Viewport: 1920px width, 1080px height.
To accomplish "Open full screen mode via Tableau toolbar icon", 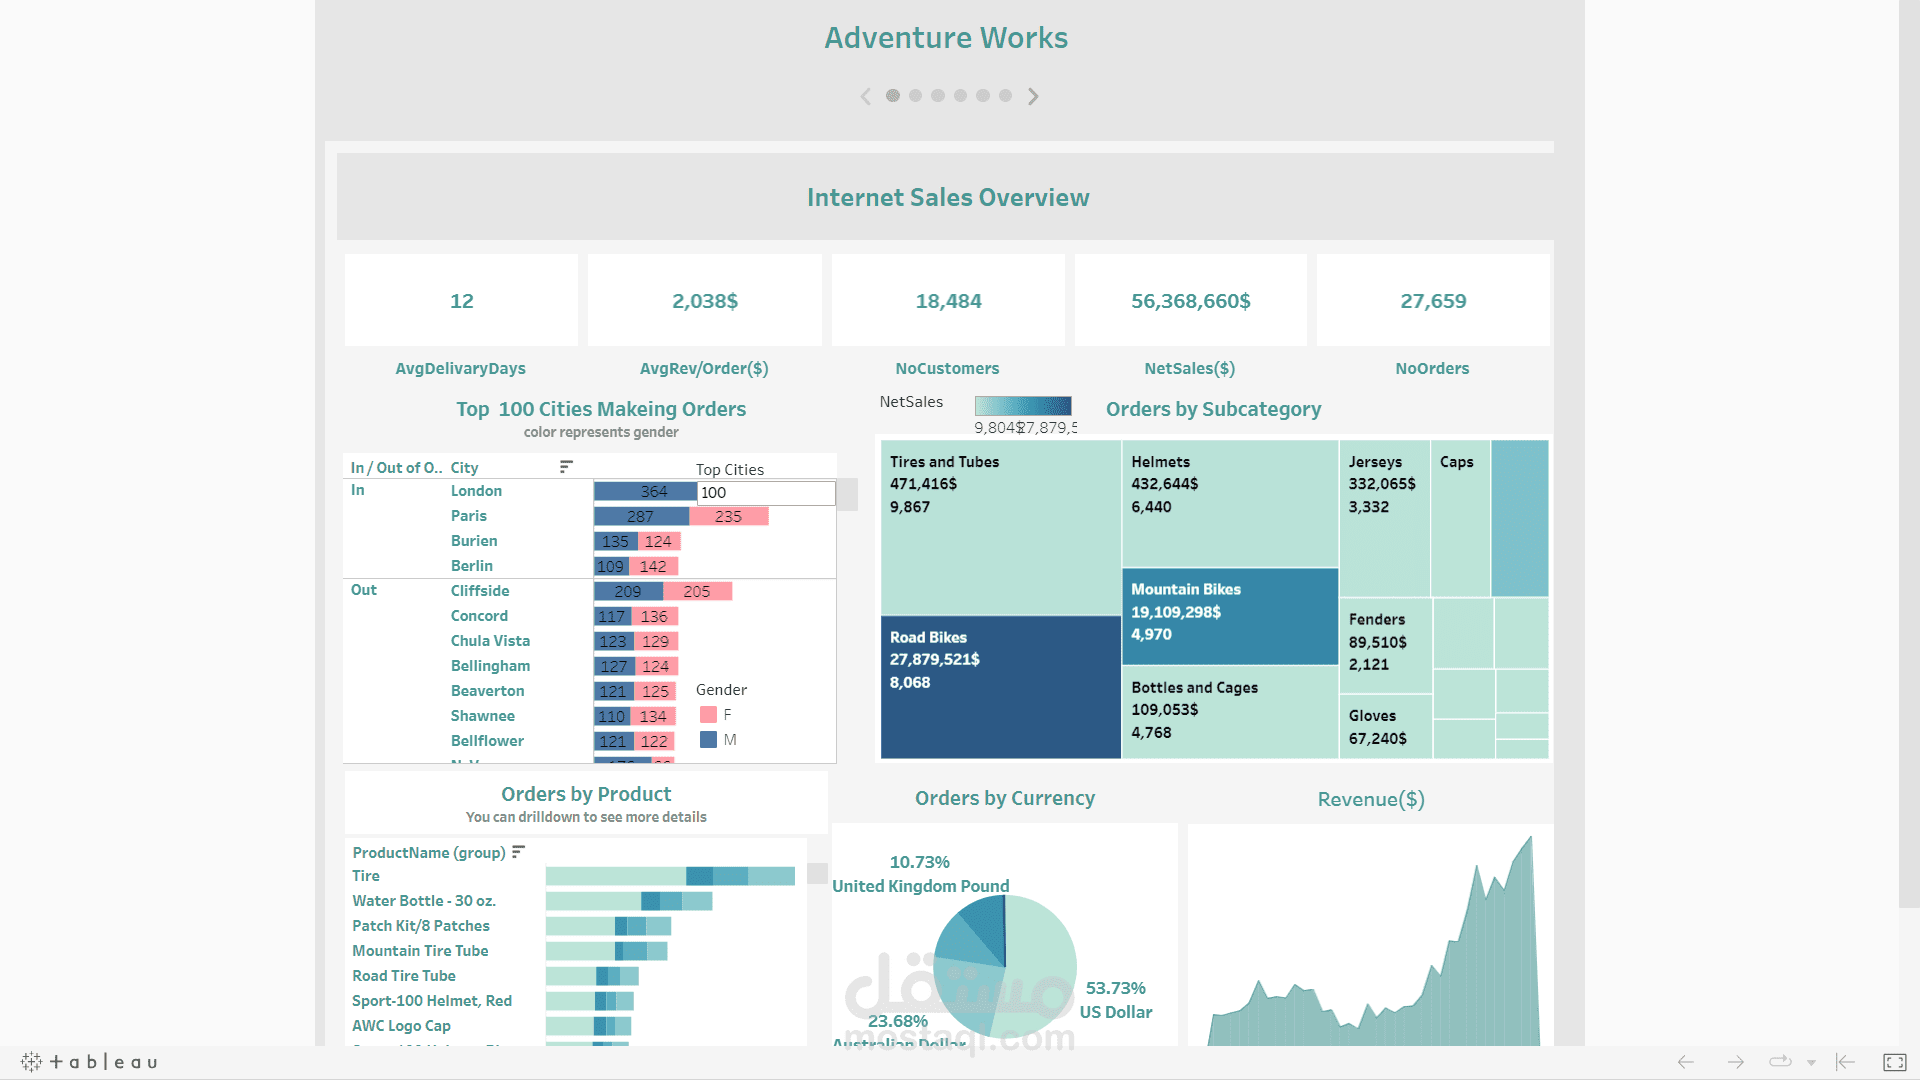I will click(1897, 1062).
